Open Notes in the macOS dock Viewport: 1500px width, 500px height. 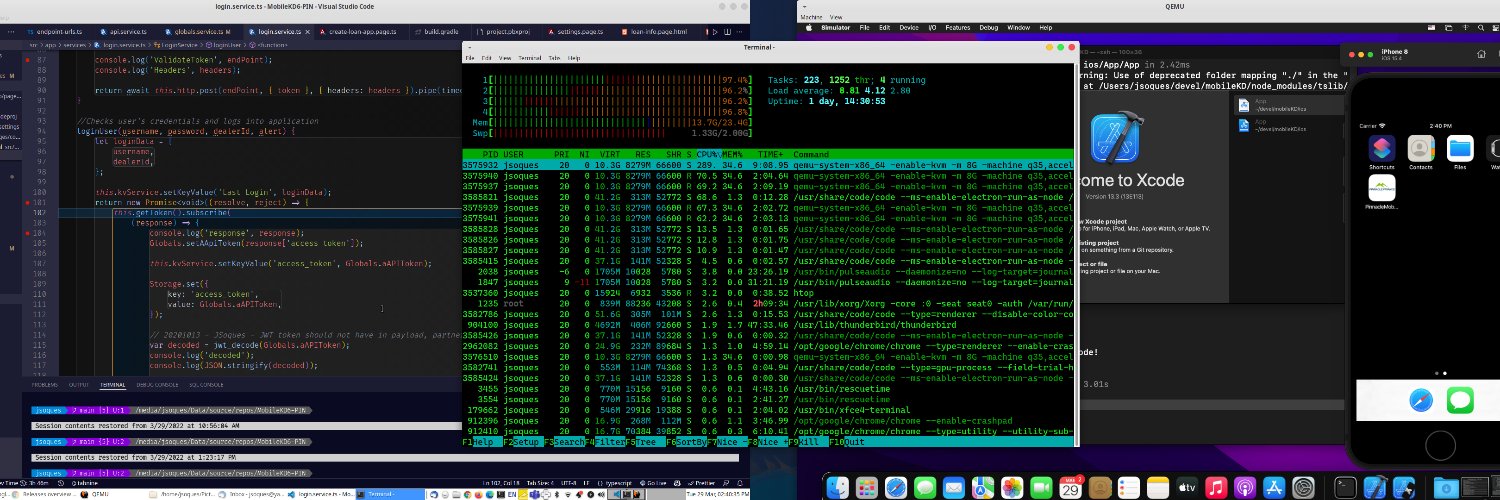click(1157, 488)
